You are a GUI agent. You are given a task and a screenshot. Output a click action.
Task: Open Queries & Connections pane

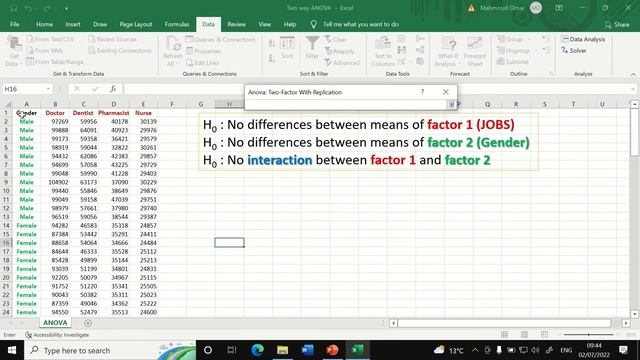220,40
